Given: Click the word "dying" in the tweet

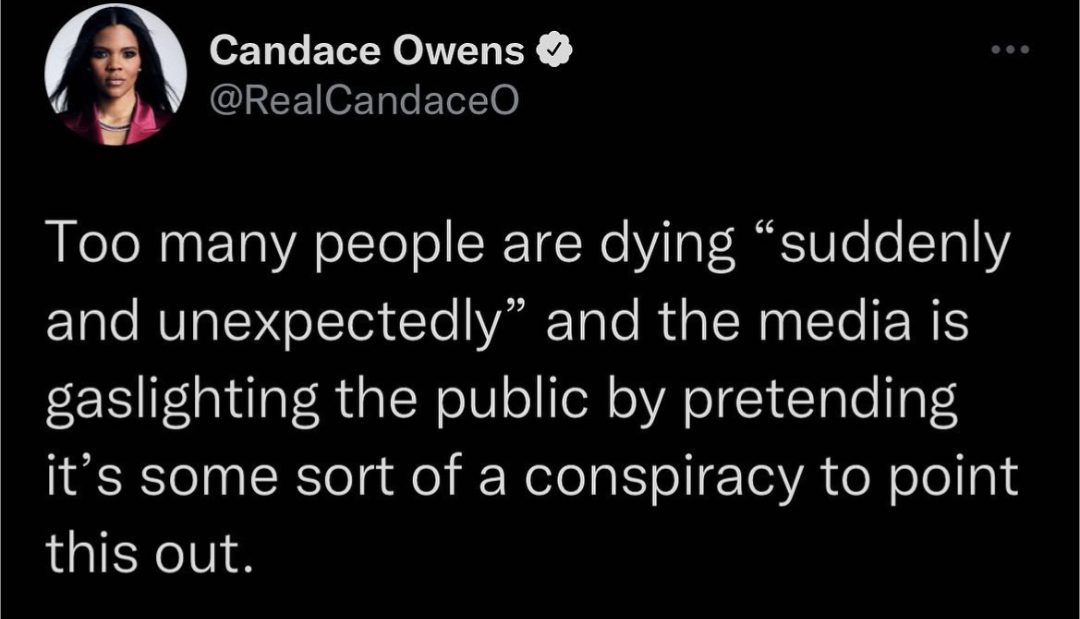Looking at the screenshot, I should click(x=667, y=244).
